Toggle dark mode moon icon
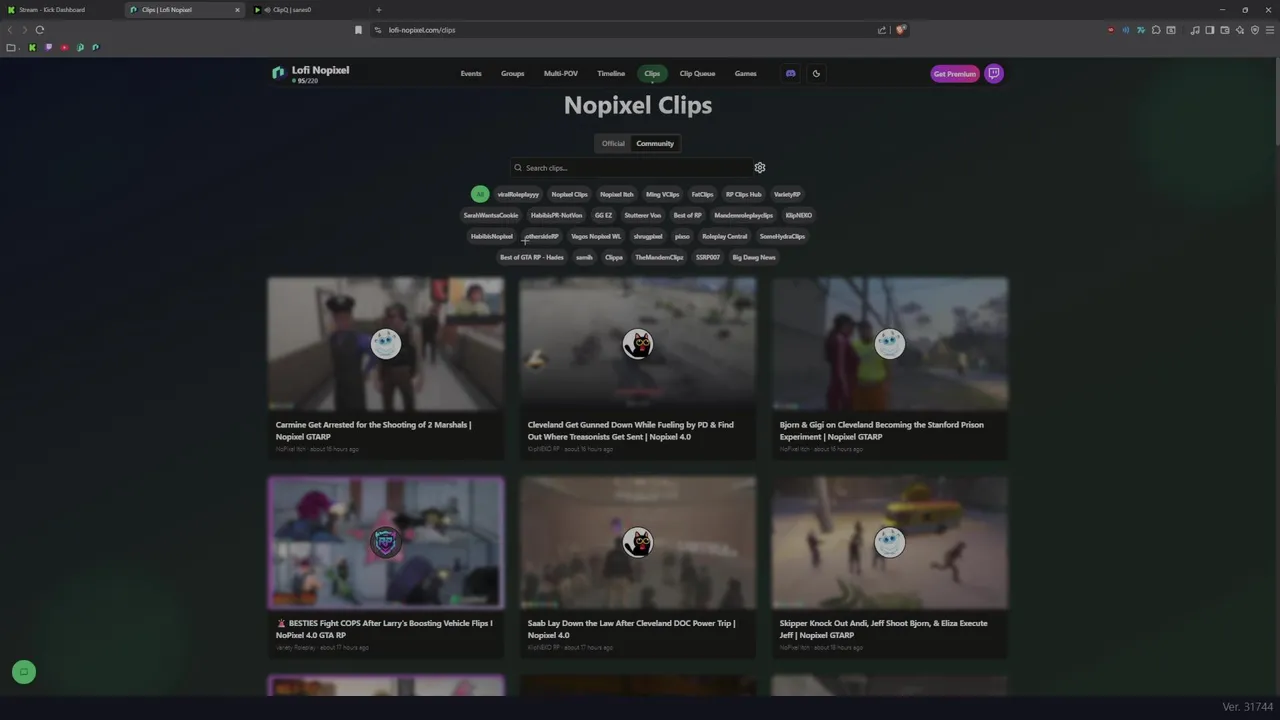Viewport: 1280px width, 720px height. [816, 73]
